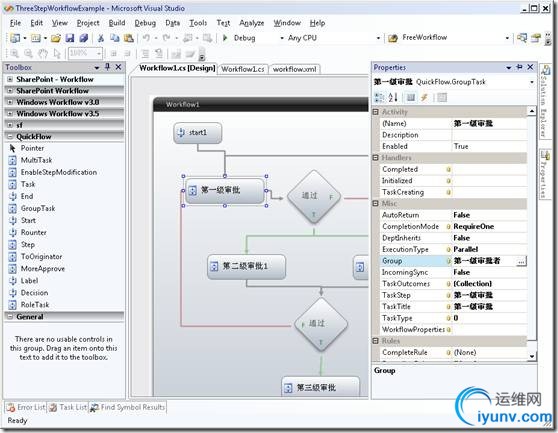
Task: Collapse the Activity property category
Action: 375,112
